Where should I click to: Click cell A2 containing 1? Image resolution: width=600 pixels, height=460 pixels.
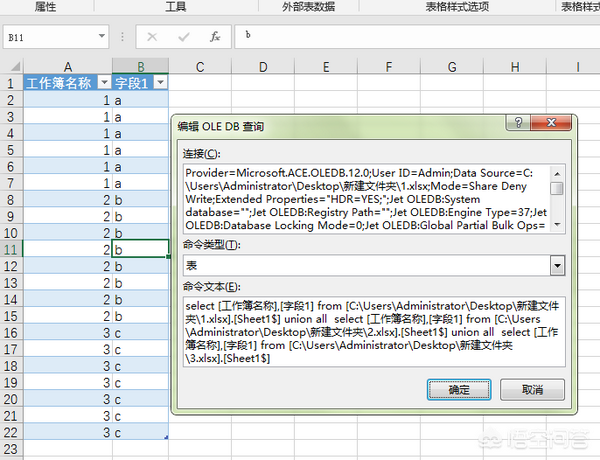(x=68, y=100)
